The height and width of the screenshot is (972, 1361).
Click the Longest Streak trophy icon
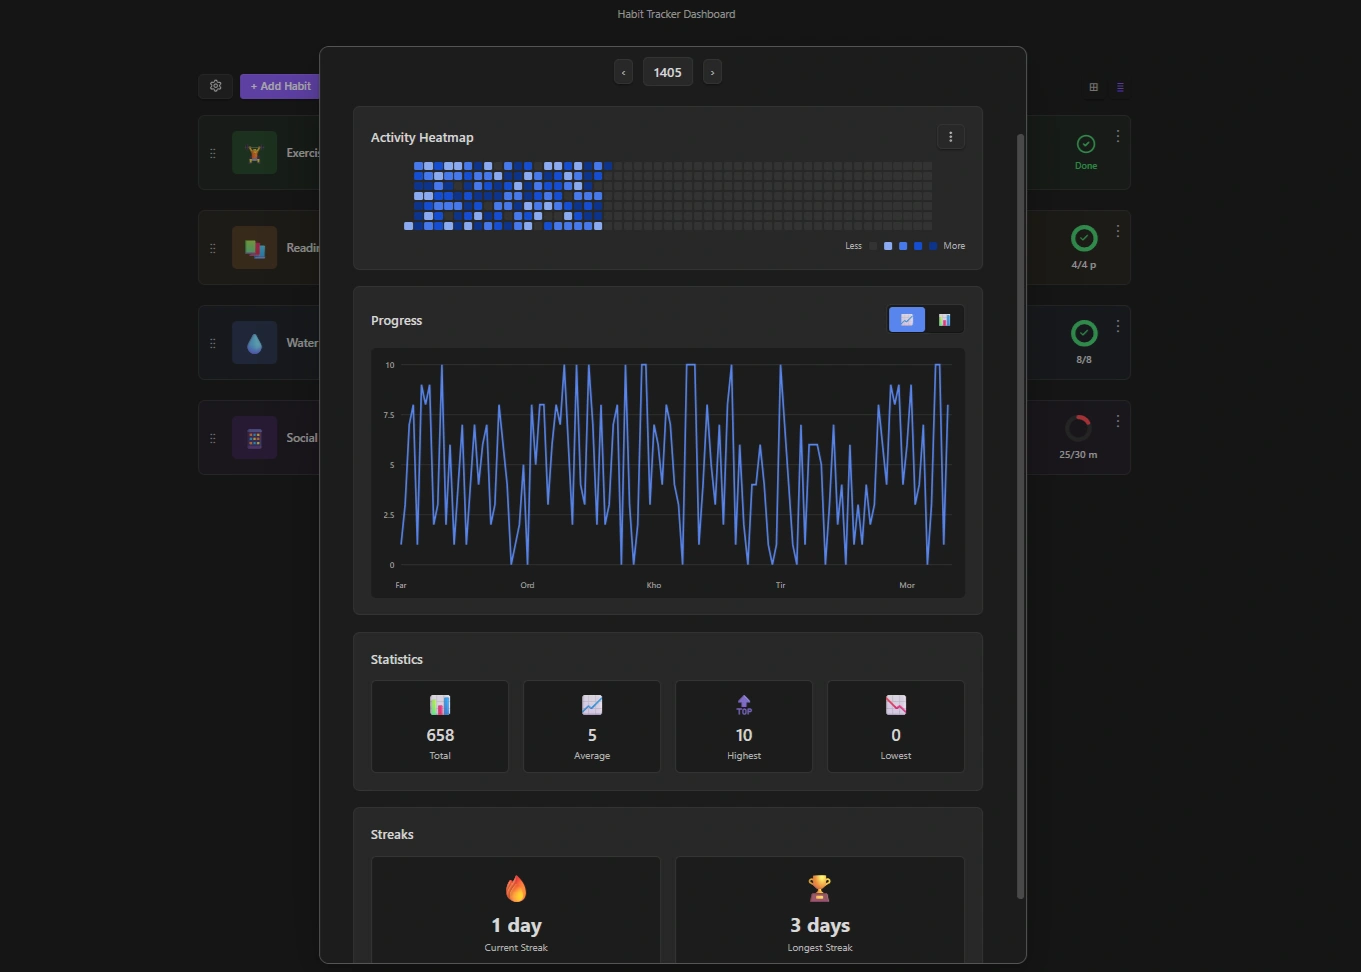820,888
